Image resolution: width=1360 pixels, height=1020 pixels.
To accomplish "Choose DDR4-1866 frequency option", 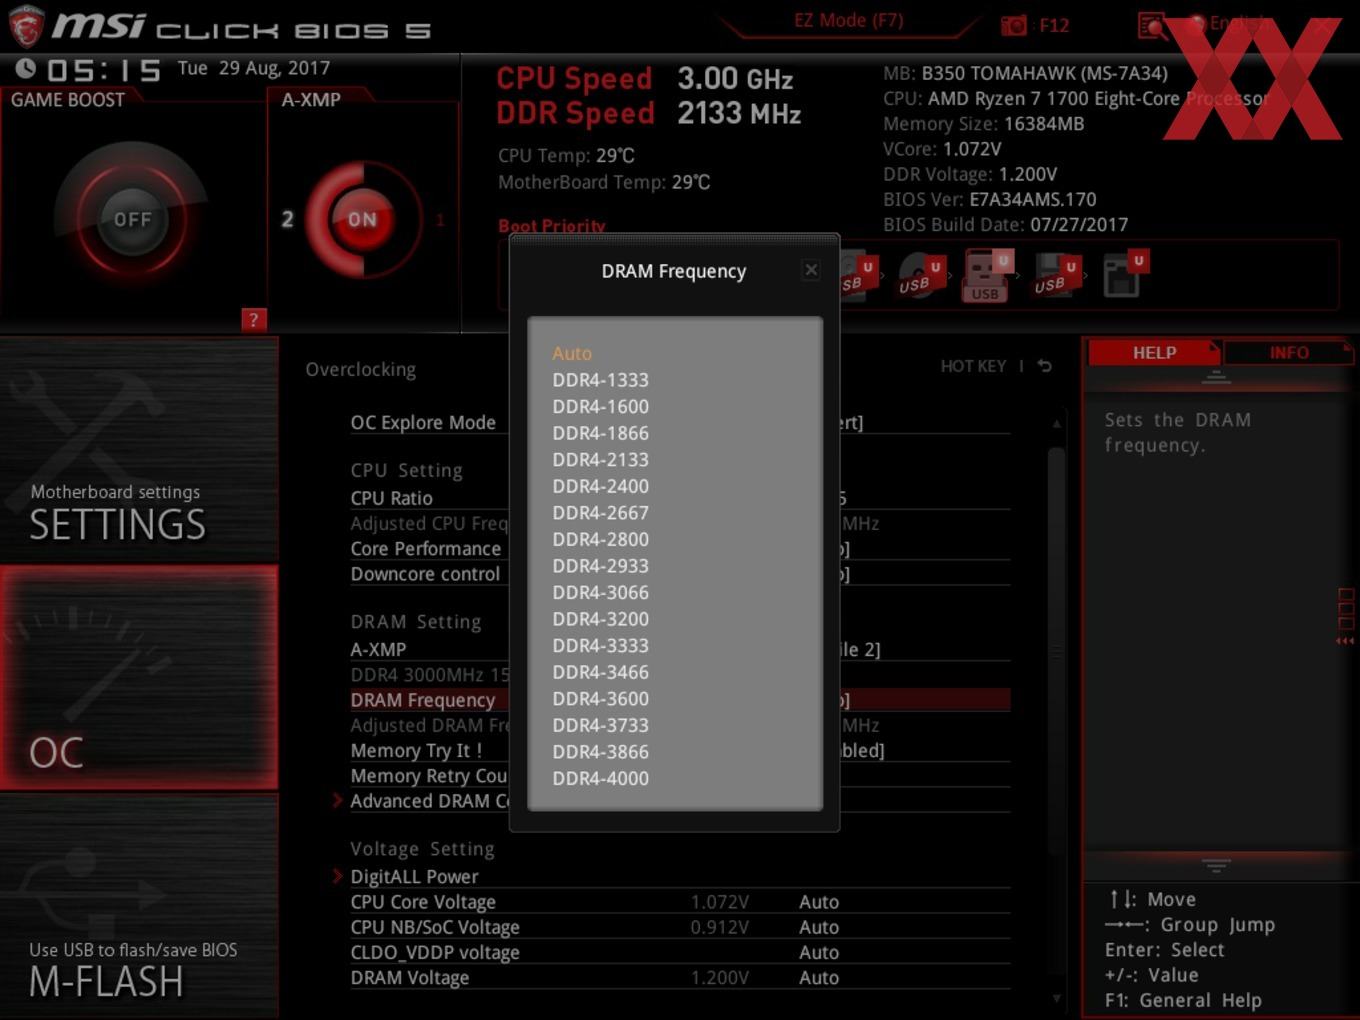I will pyautogui.click(x=600, y=433).
